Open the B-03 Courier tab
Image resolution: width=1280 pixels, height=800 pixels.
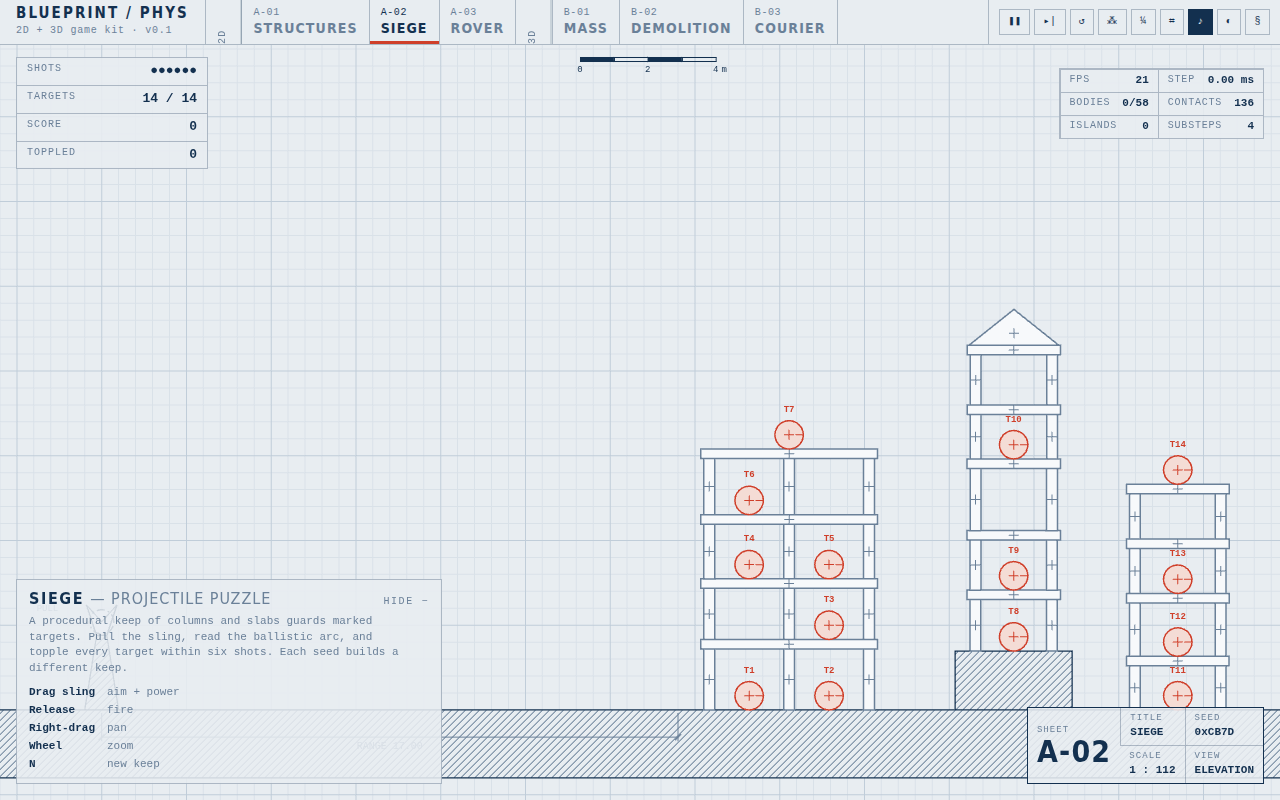coord(790,22)
